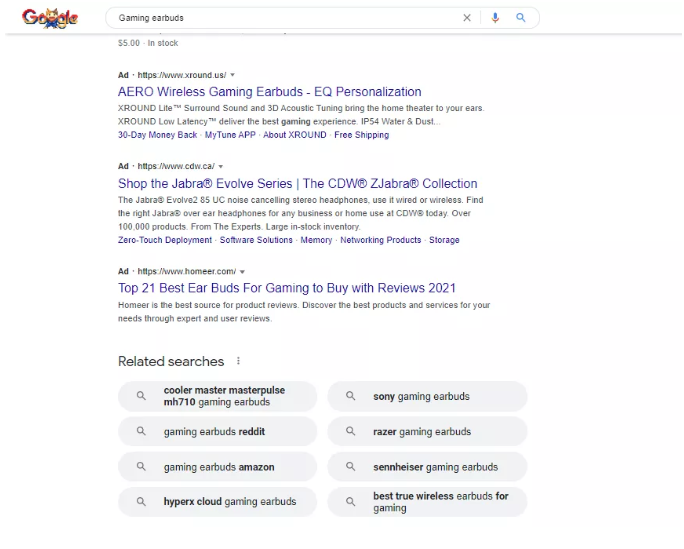Clear the search box with X icon
The width and height of the screenshot is (684, 549).
pyautogui.click(x=466, y=18)
